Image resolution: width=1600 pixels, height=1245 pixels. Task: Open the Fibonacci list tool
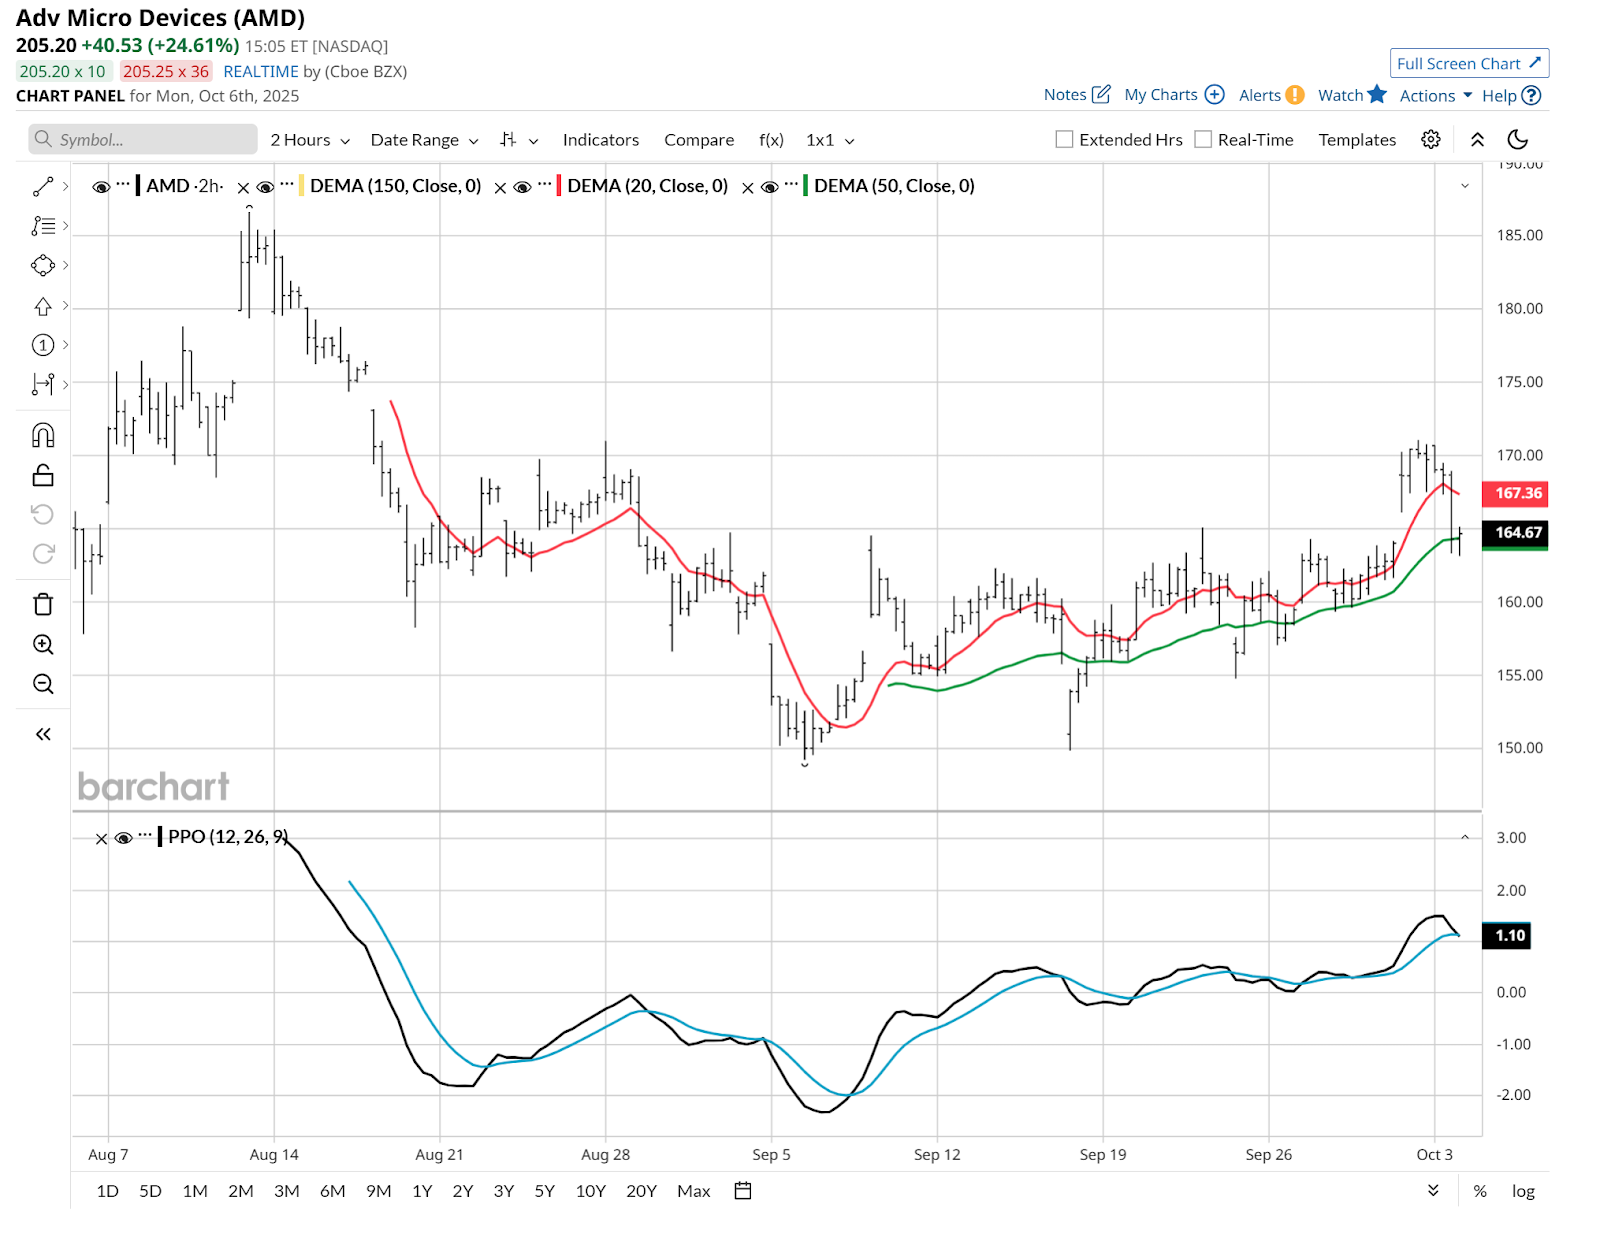coord(43,226)
